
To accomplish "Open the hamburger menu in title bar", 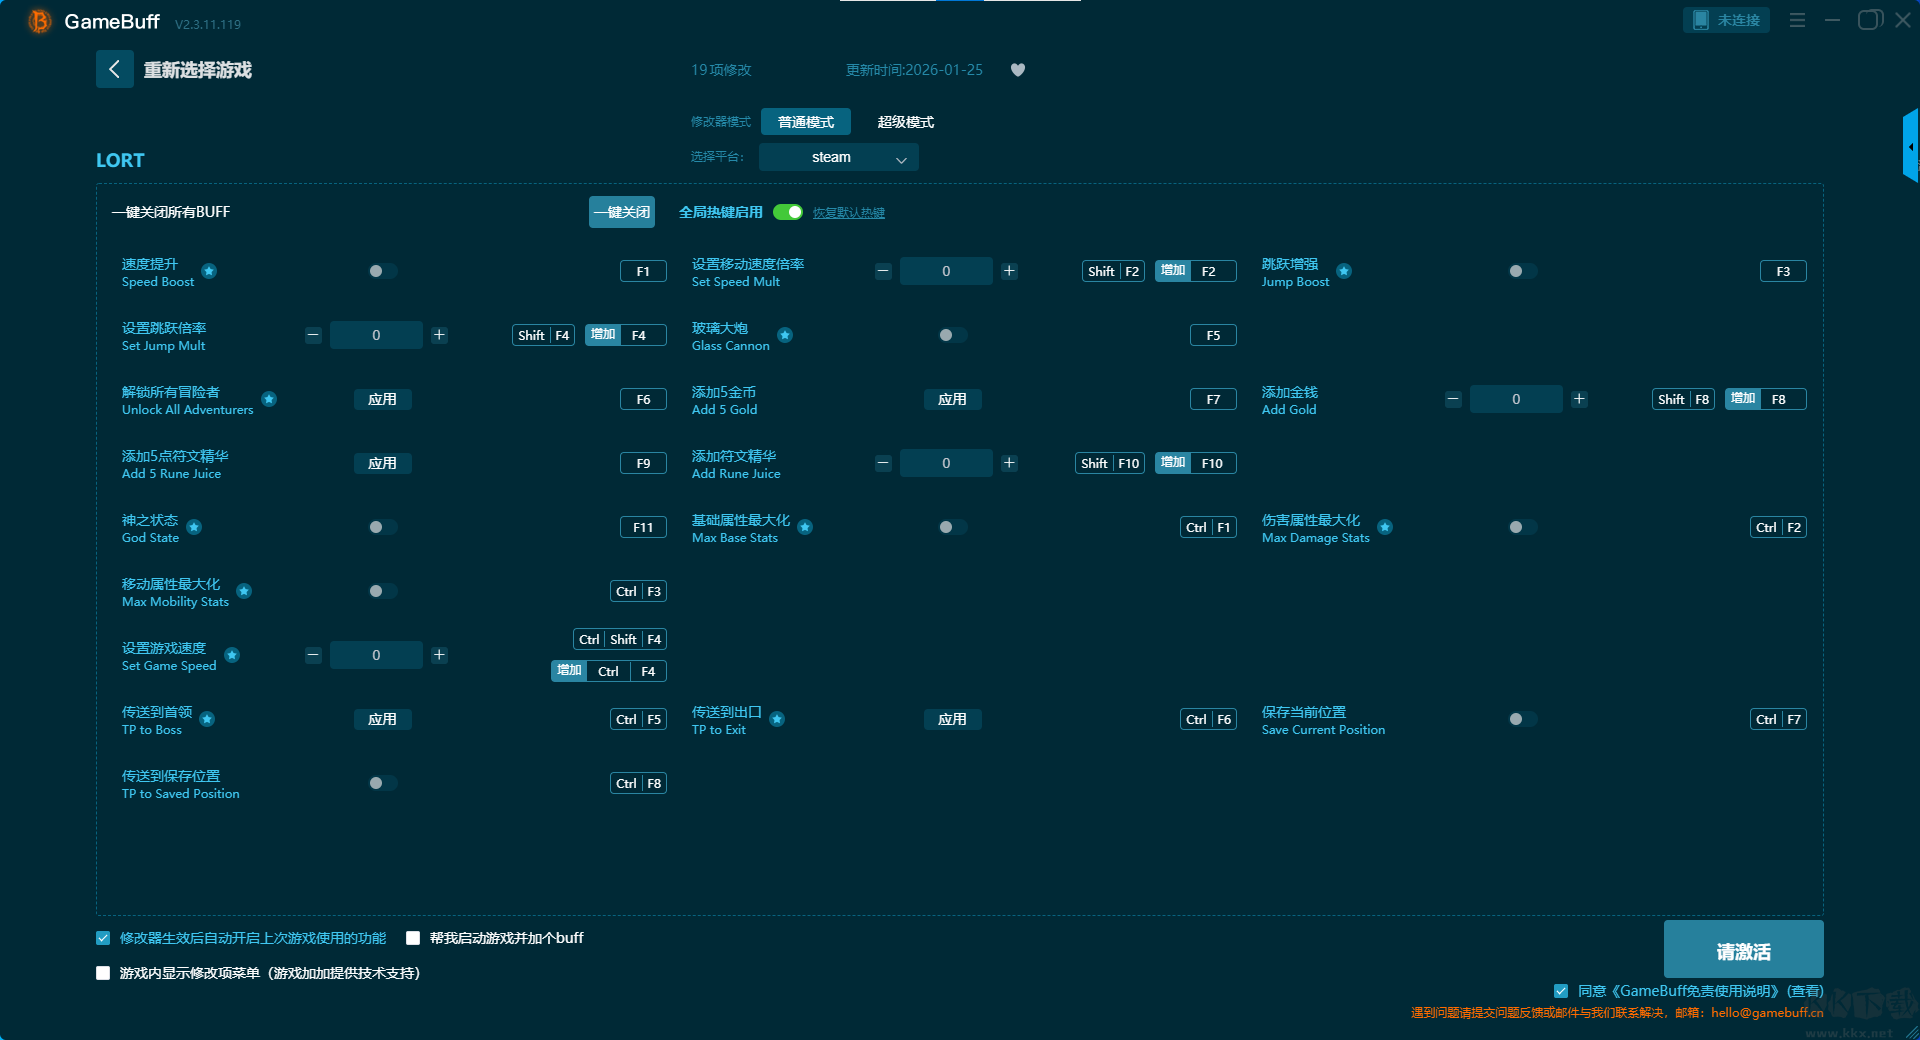I will [x=1797, y=20].
